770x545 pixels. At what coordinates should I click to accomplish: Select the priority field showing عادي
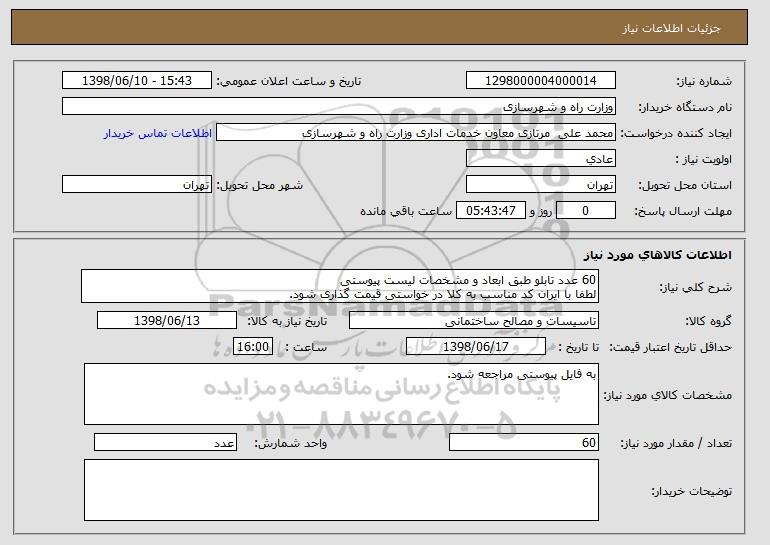541,159
